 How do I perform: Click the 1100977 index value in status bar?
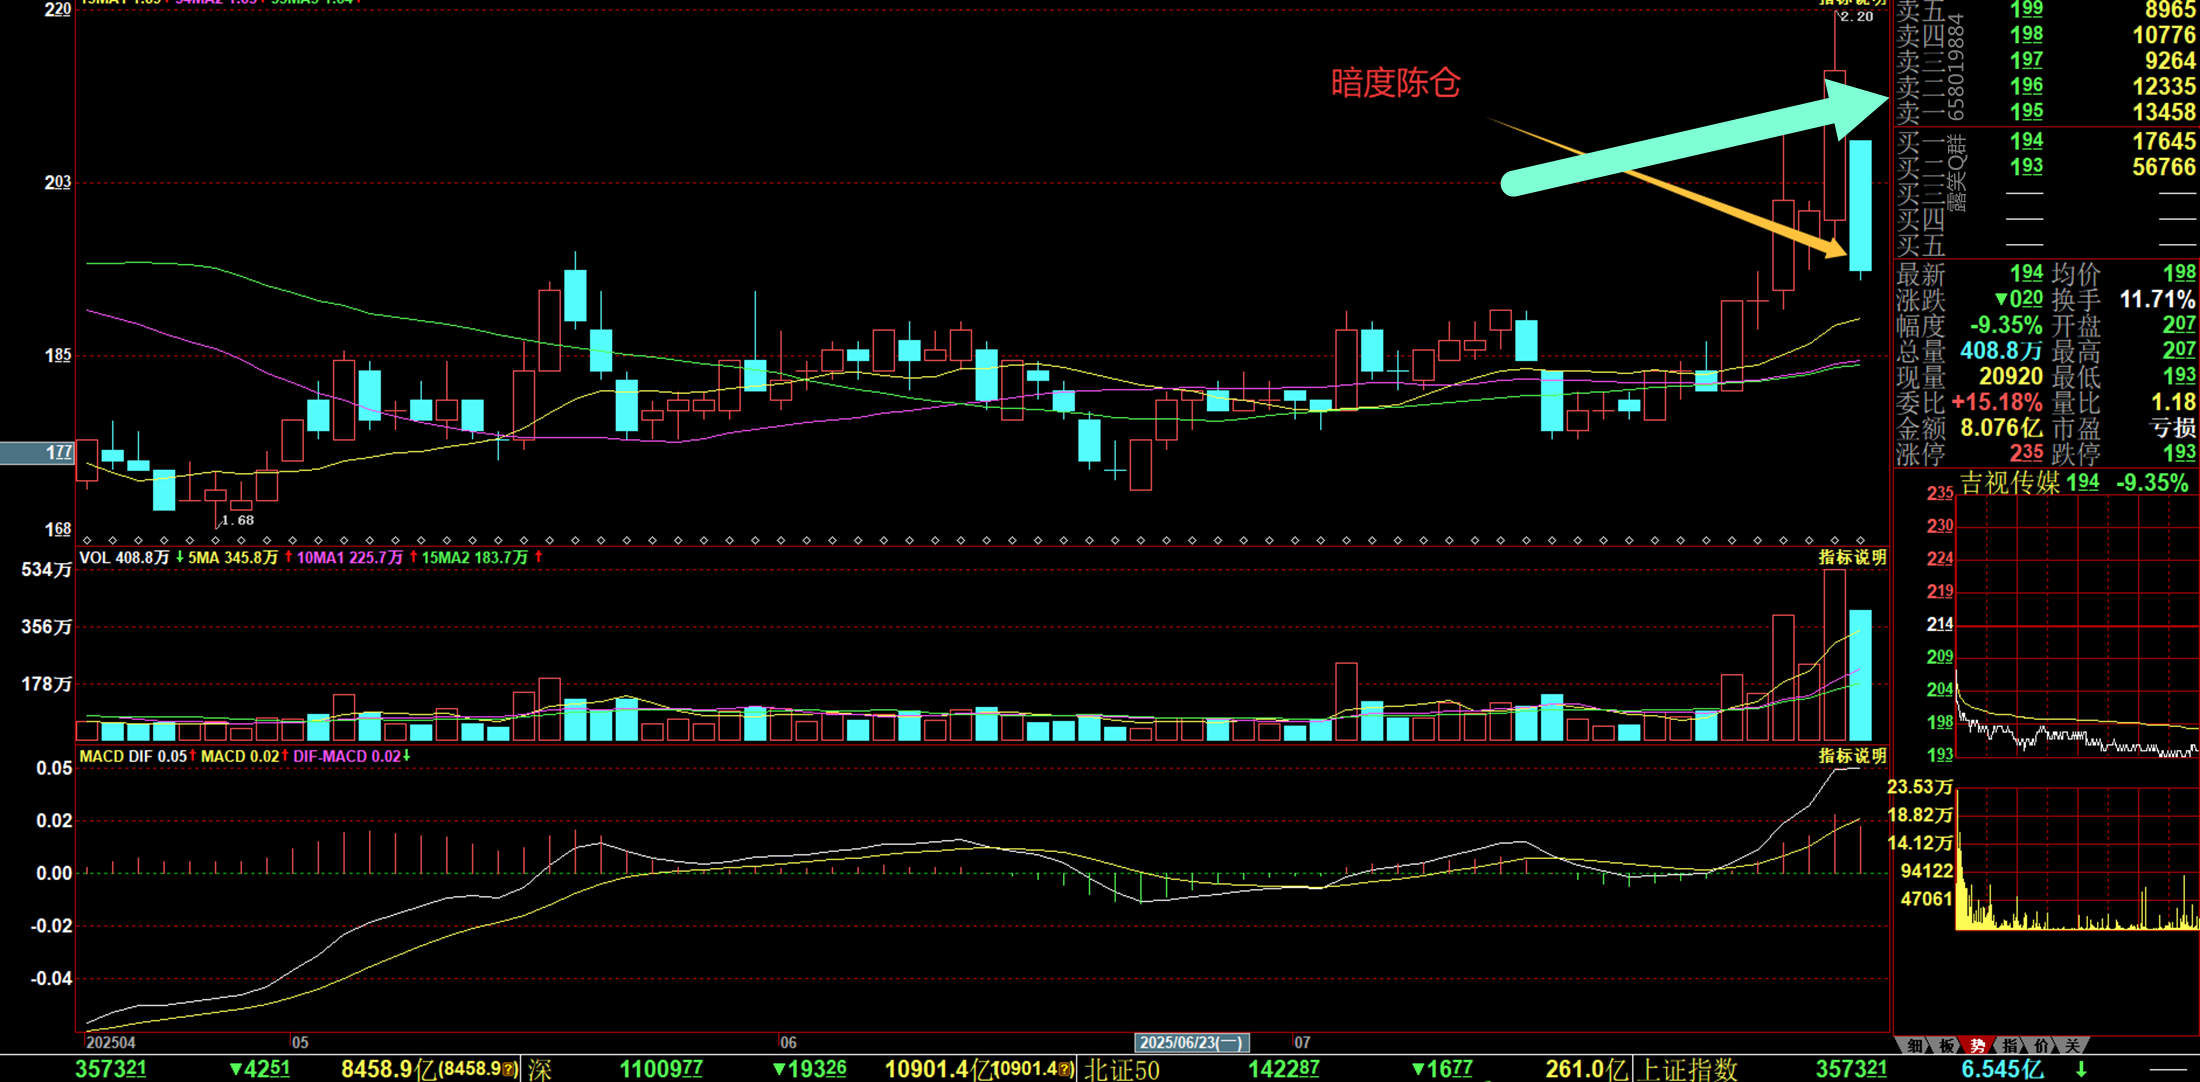(x=661, y=1069)
